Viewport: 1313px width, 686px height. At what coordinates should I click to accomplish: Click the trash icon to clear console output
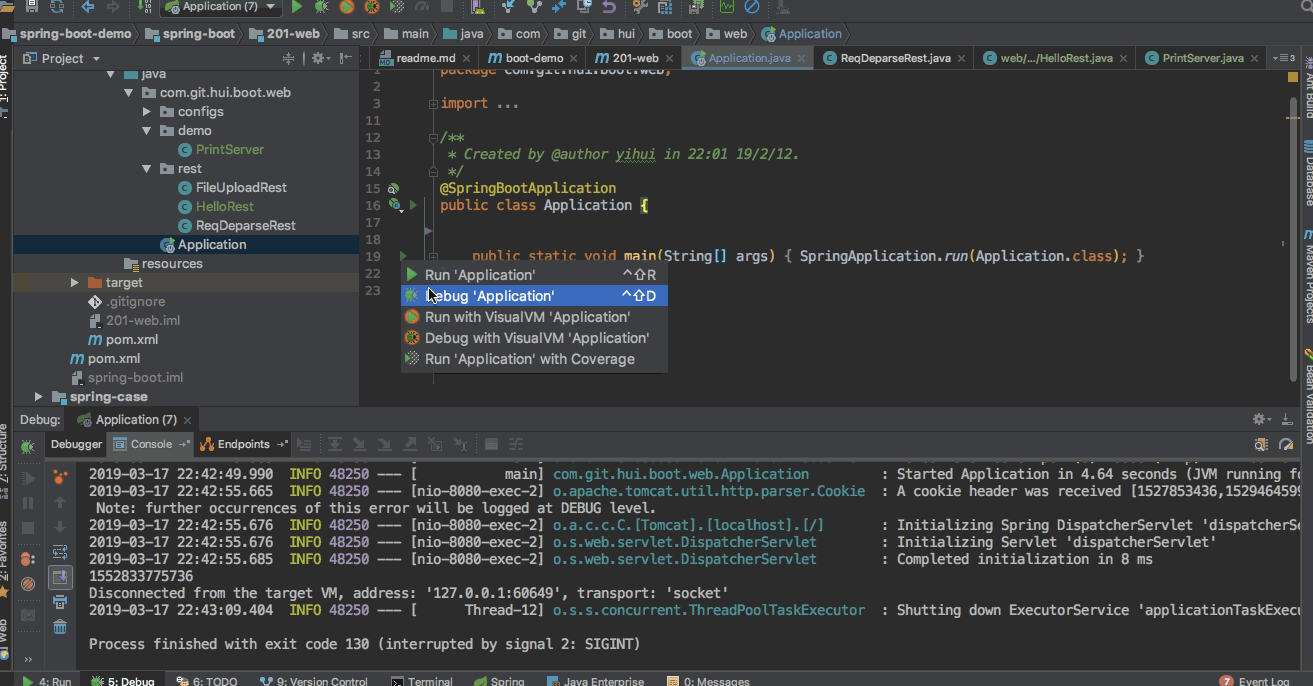60,627
